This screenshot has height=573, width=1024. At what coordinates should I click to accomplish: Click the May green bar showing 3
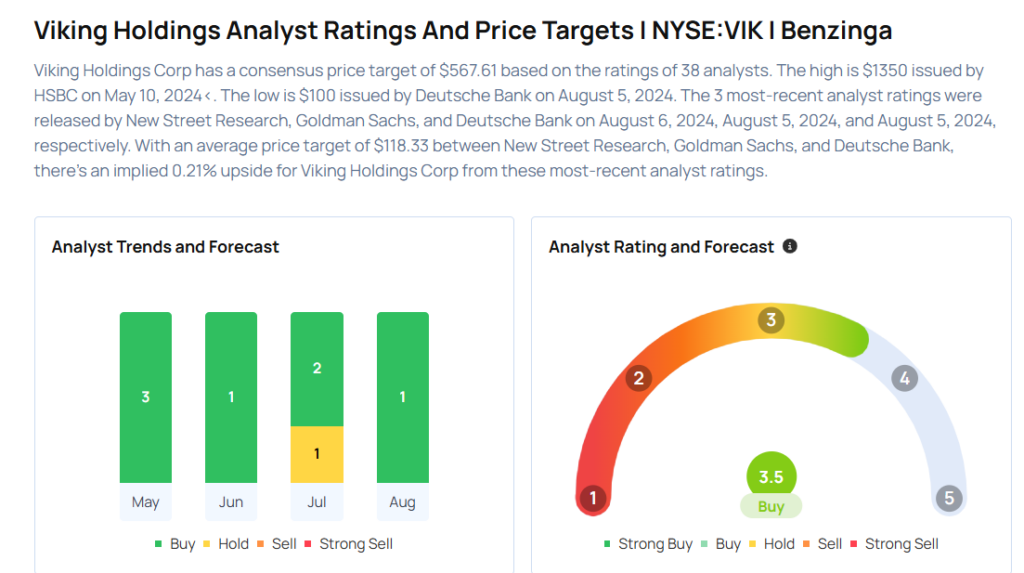[x=145, y=397]
